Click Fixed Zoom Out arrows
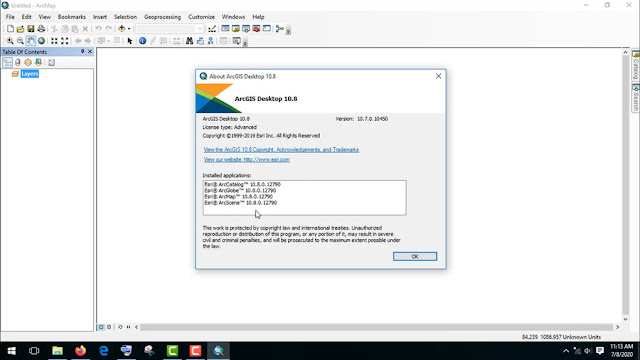Viewport: 640px width, 360px height. pos(64,41)
